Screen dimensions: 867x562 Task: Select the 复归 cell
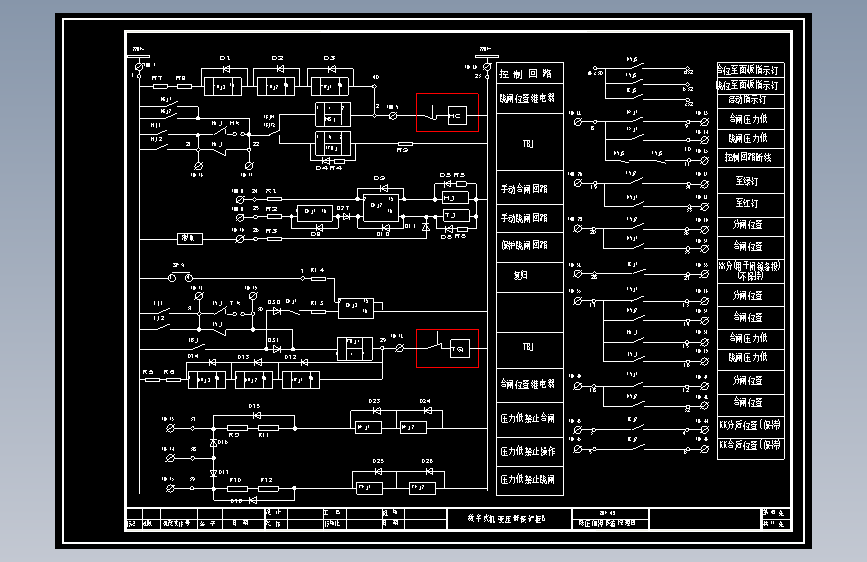click(x=530, y=277)
